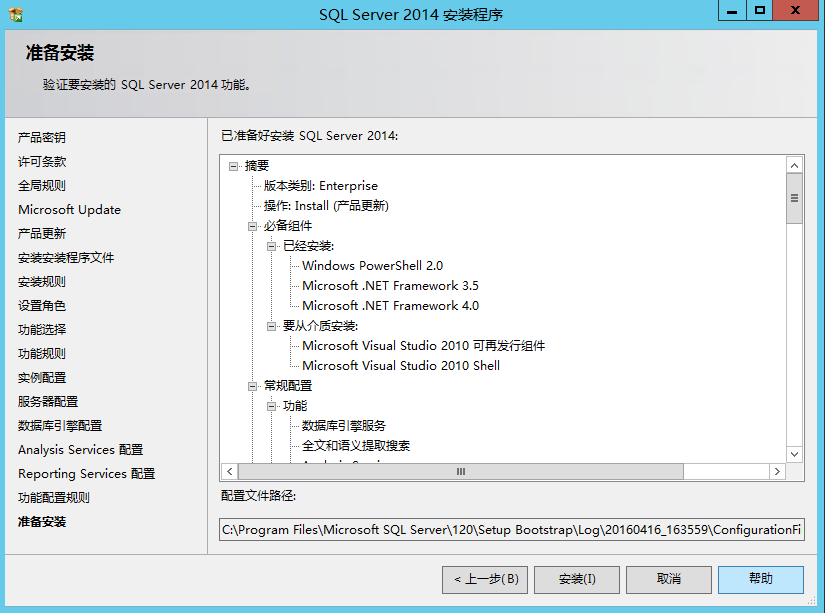Select 许可条款 step in sidebar
Screen dimensions: 825x613
(x=42, y=162)
